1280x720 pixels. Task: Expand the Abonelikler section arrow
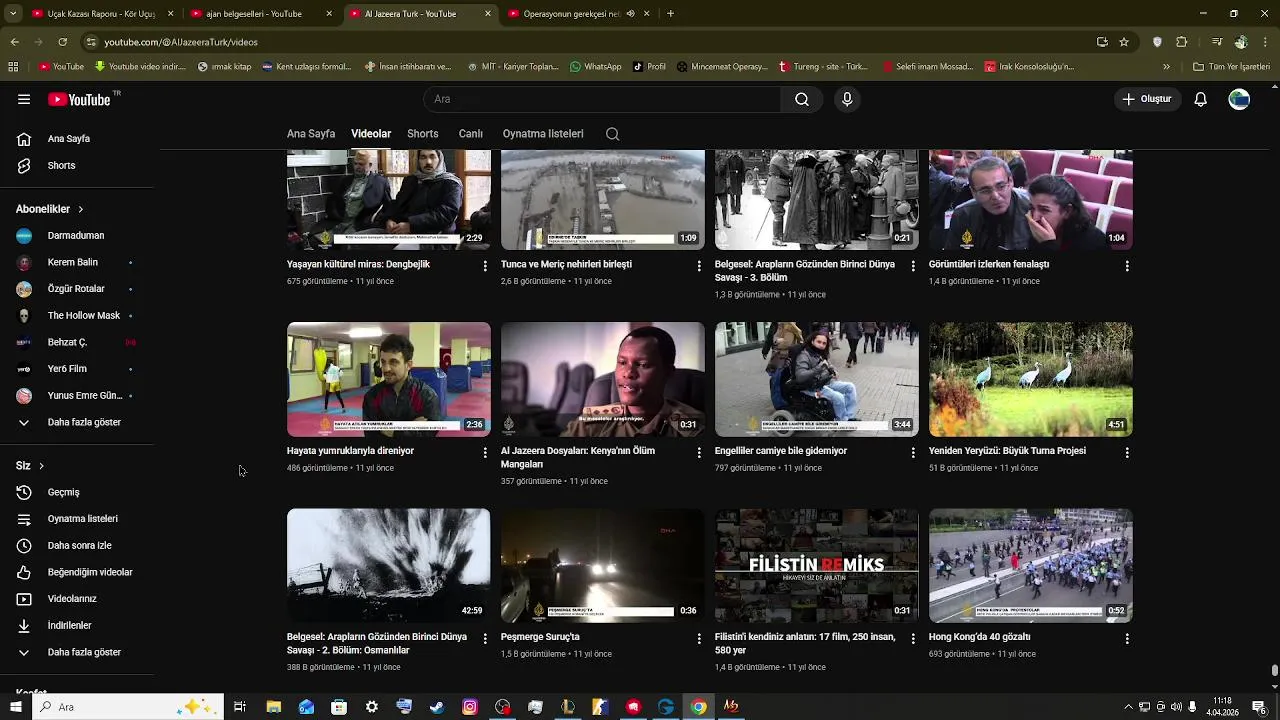pos(80,209)
